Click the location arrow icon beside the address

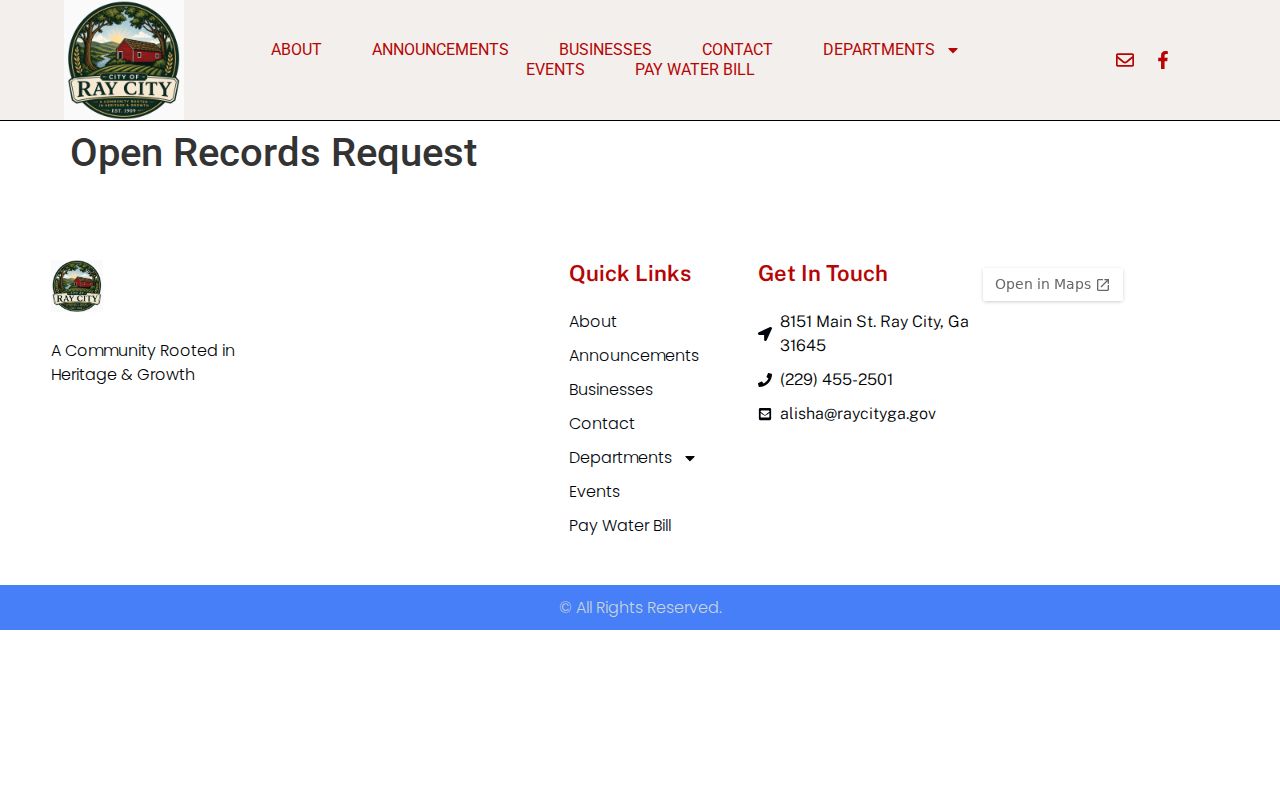coord(765,334)
